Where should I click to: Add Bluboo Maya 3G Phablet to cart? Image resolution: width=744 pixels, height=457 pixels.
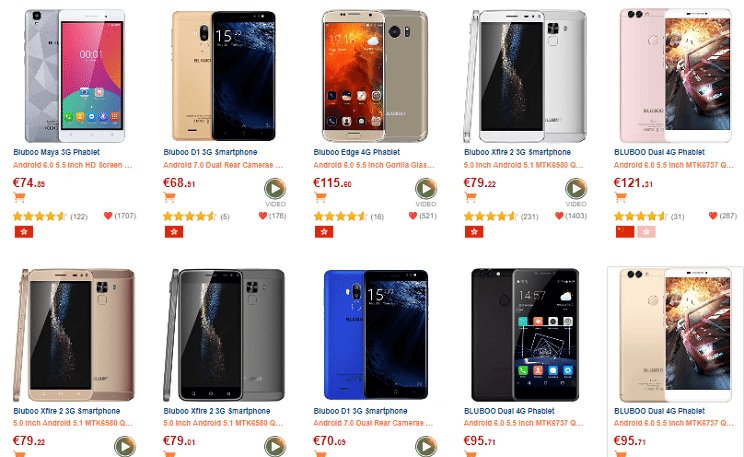click(19, 197)
